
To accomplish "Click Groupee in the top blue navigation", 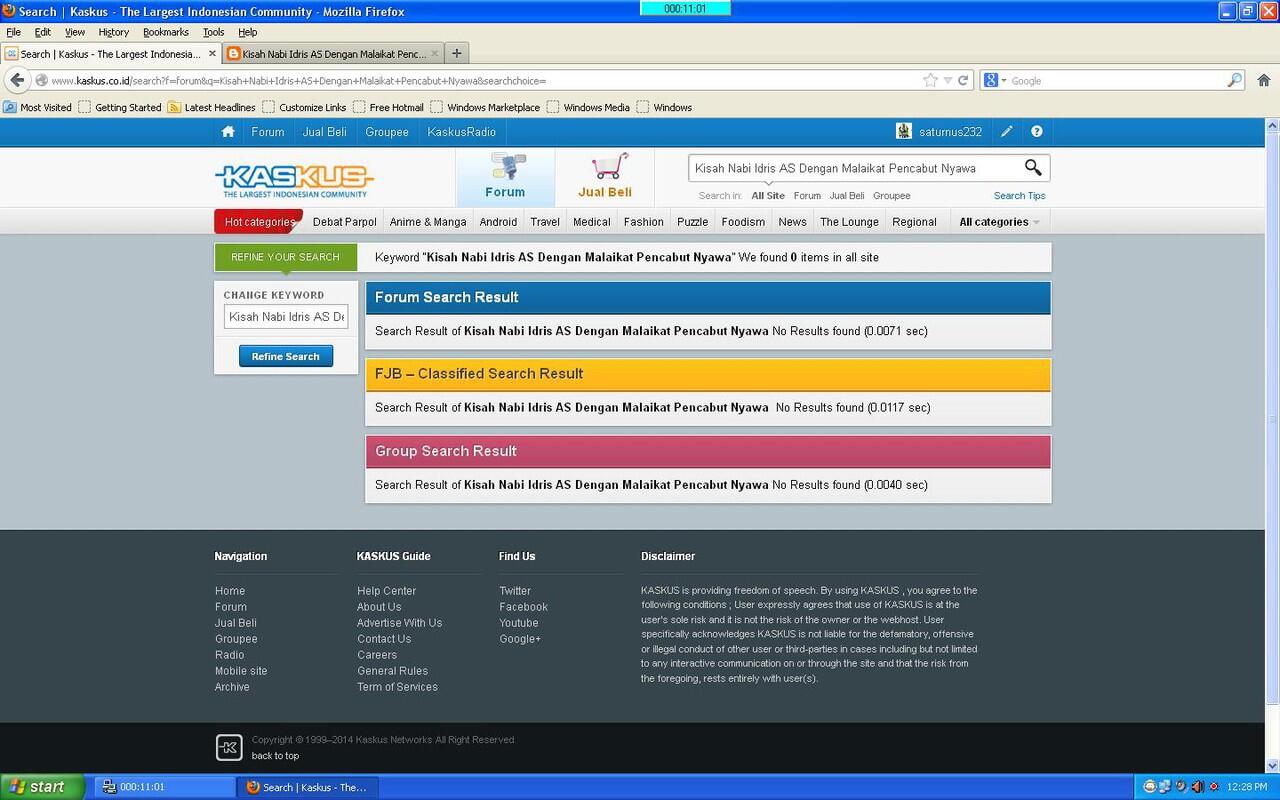I will (x=386, y=131).
